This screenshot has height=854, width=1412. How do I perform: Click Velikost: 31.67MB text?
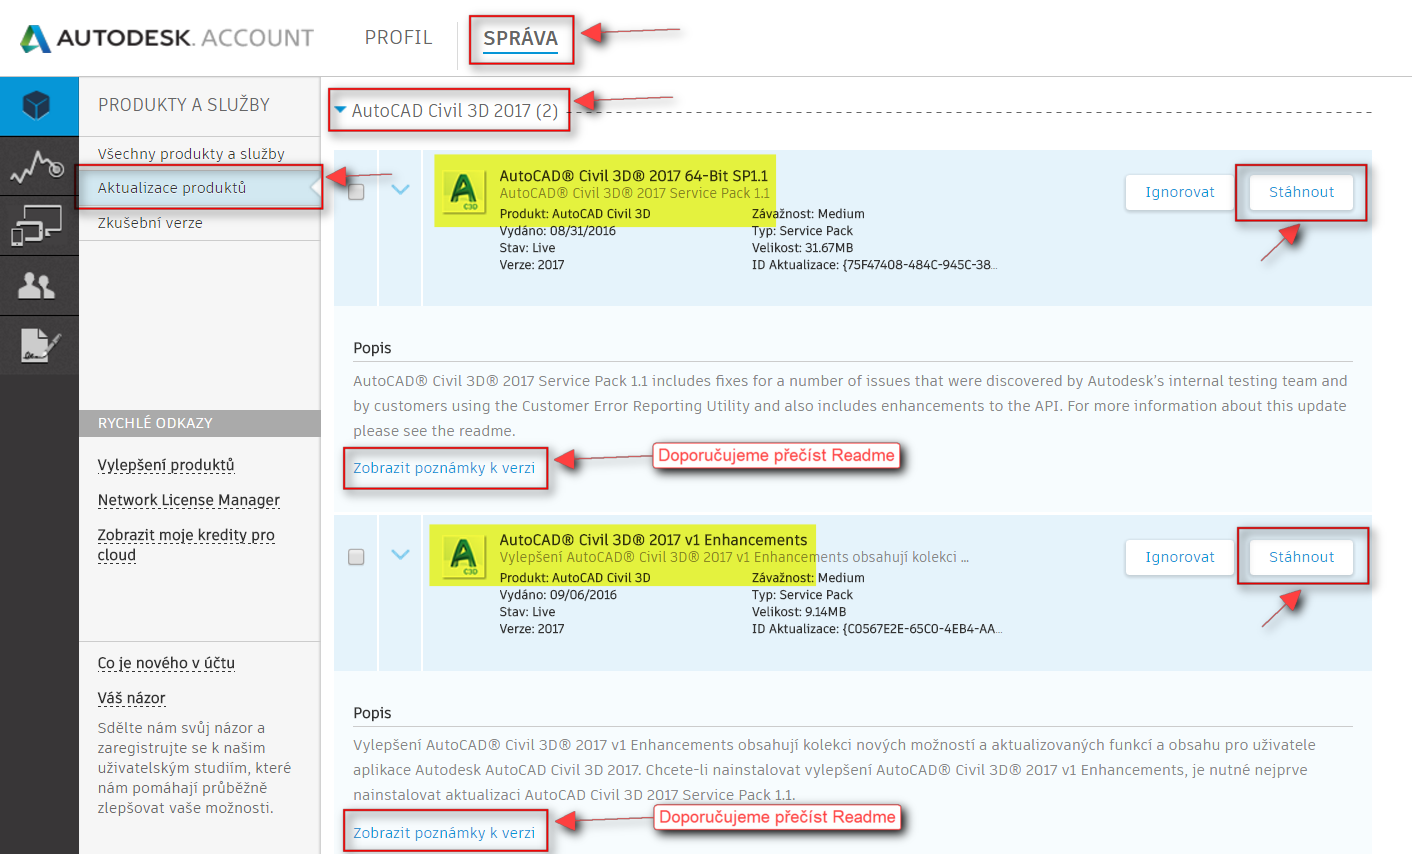(802, 248)
